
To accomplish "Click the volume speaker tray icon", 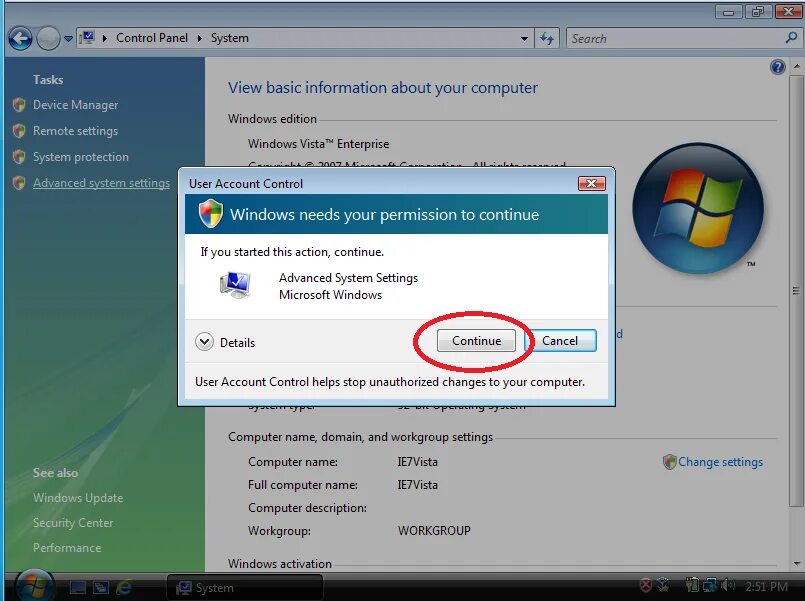I will pos(728,585).
